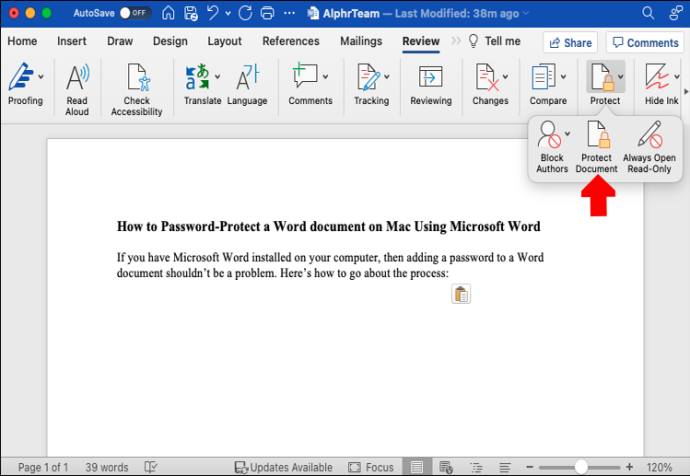Click Updates Available in status bar

click(283, 467)
